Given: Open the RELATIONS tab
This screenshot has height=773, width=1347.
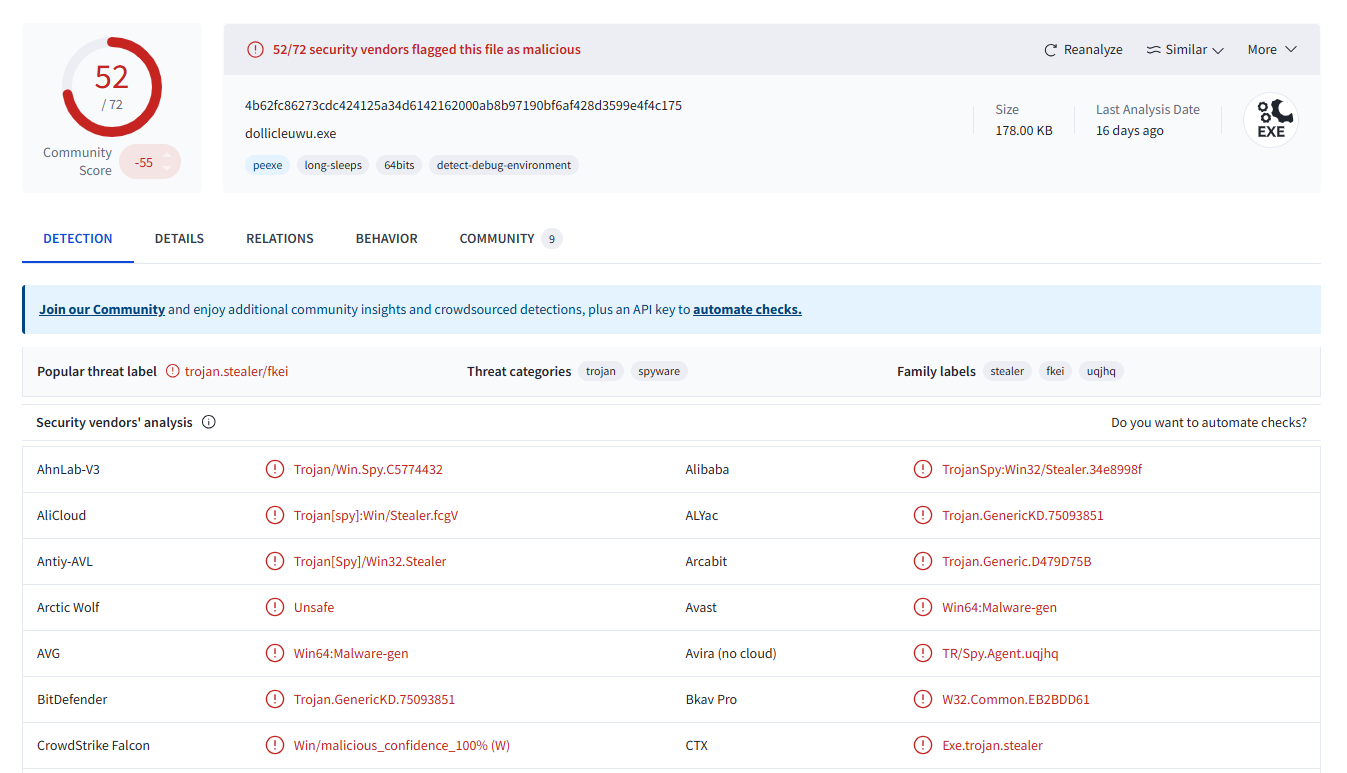Looking at the screenshot, I should click(280, 239).
